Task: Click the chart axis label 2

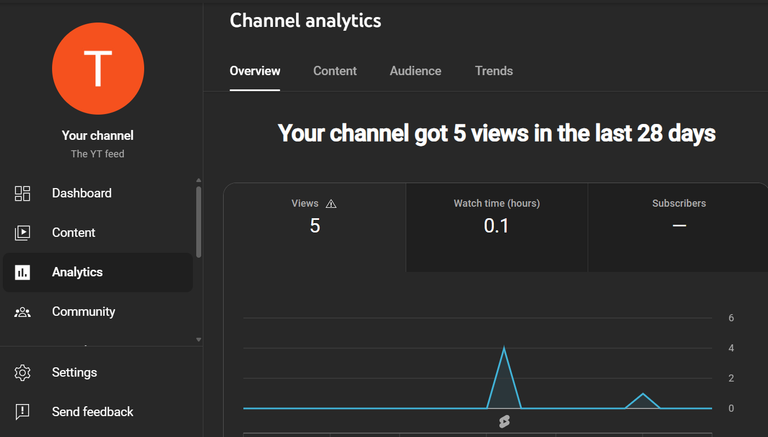Action: click(x=731, y=378)
